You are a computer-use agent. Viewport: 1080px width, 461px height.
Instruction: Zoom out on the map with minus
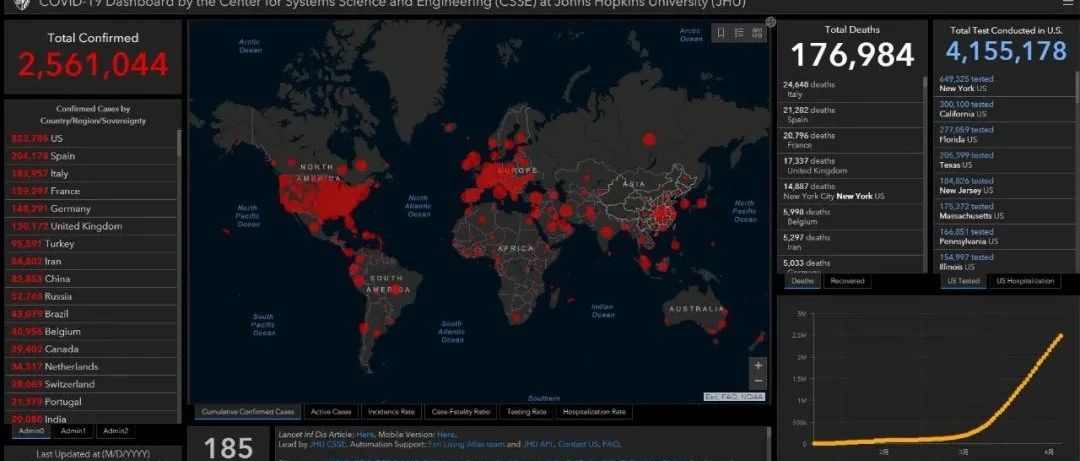pyautogui.click(x=758, y=381)
